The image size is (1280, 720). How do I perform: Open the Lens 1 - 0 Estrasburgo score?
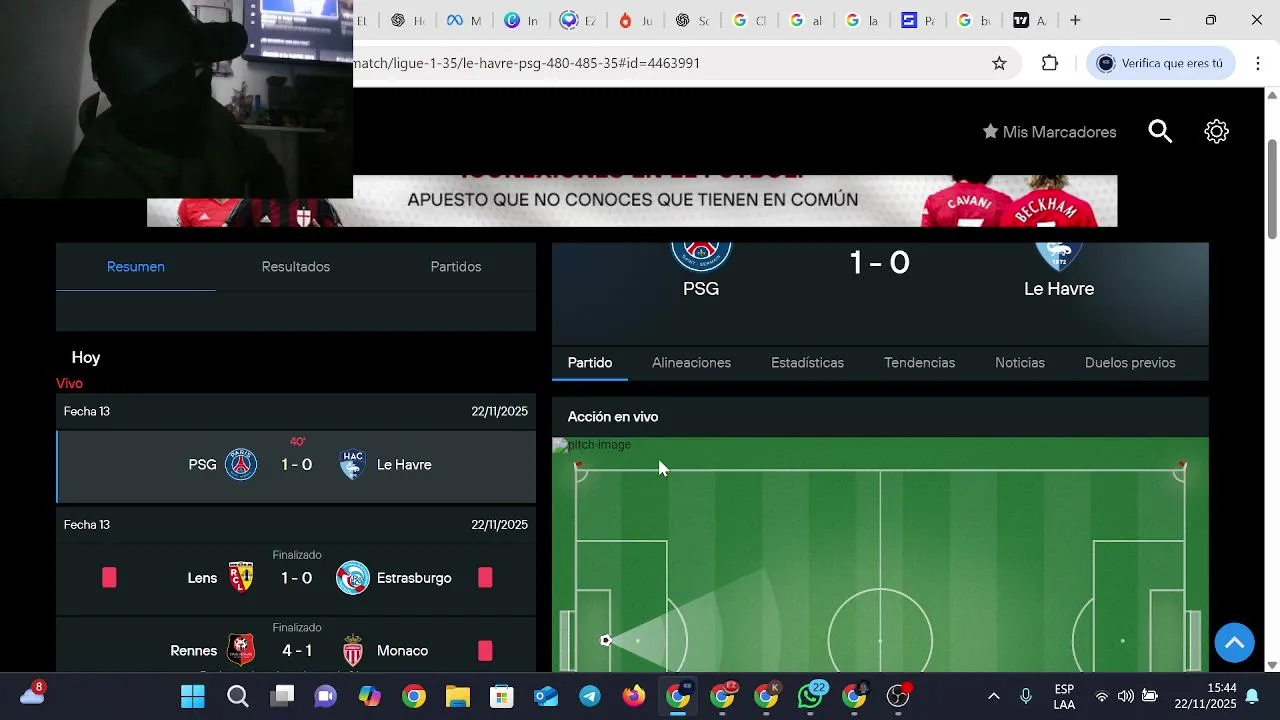tap(296, 578)
